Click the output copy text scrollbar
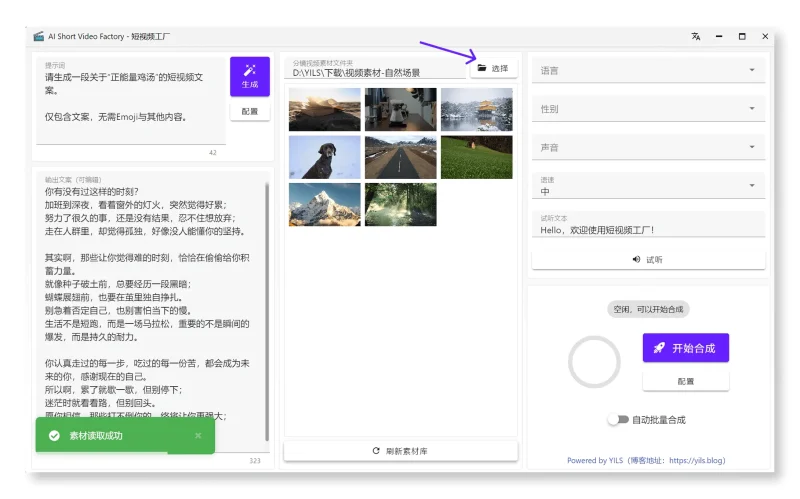The image size is (800, 499). (x=267, y=300)
